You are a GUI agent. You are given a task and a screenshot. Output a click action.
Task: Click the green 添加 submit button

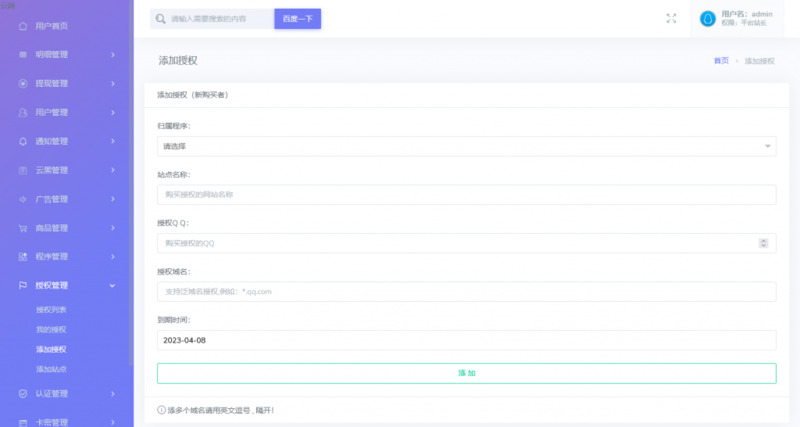466,373
